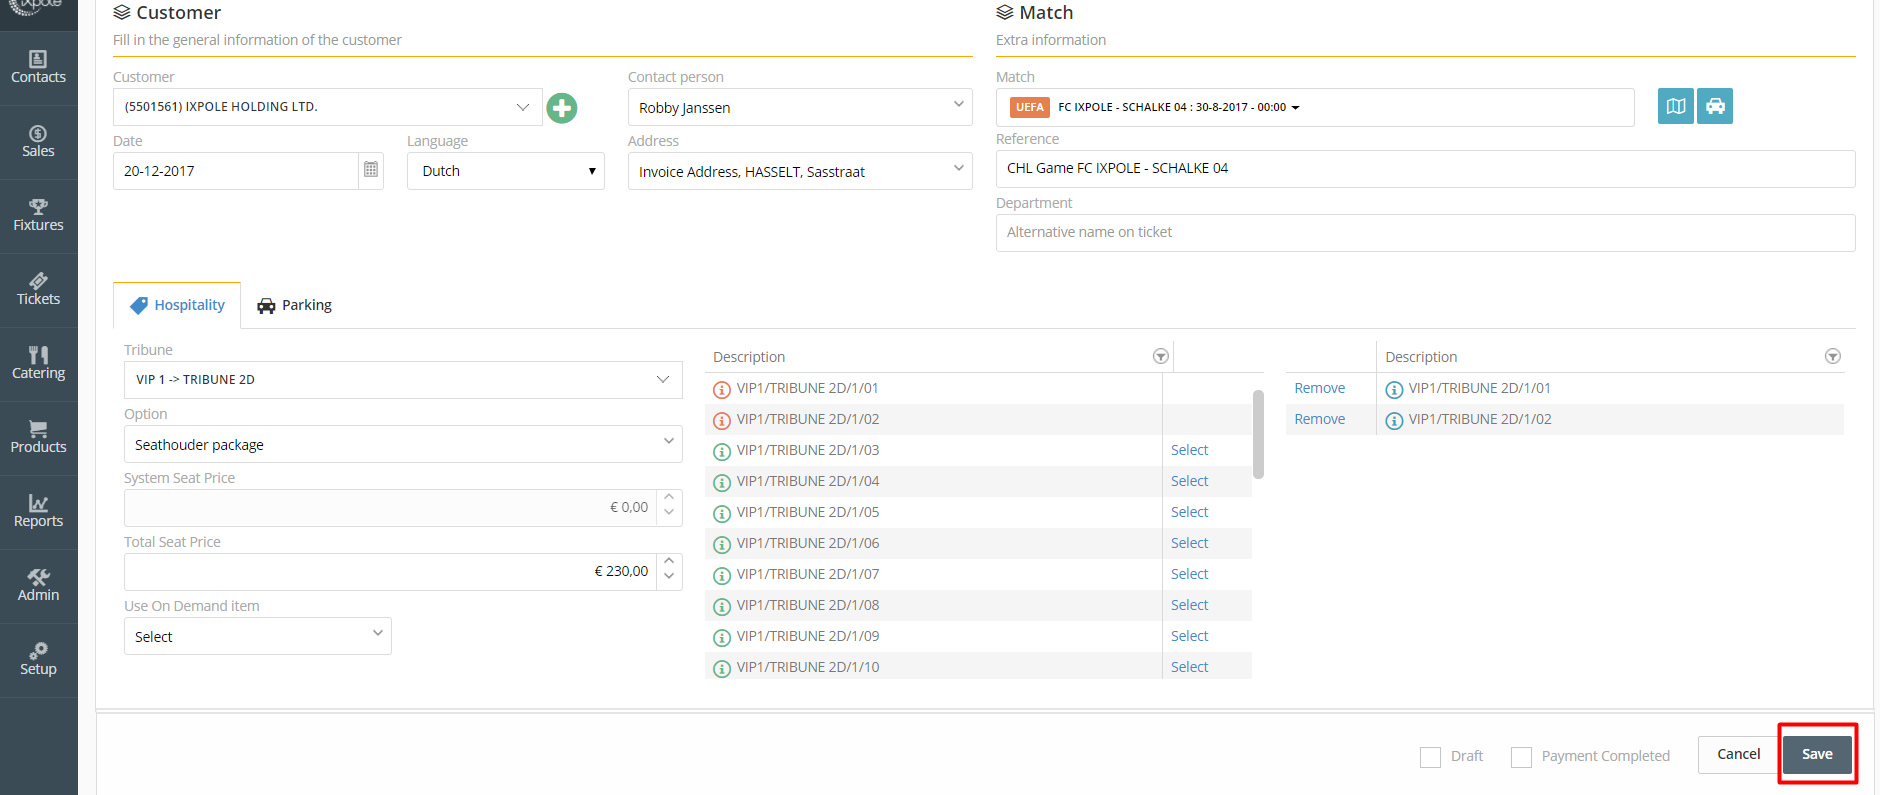
Task: Go to Fixtures in sidebar
Action: click(x=38, y=216)
